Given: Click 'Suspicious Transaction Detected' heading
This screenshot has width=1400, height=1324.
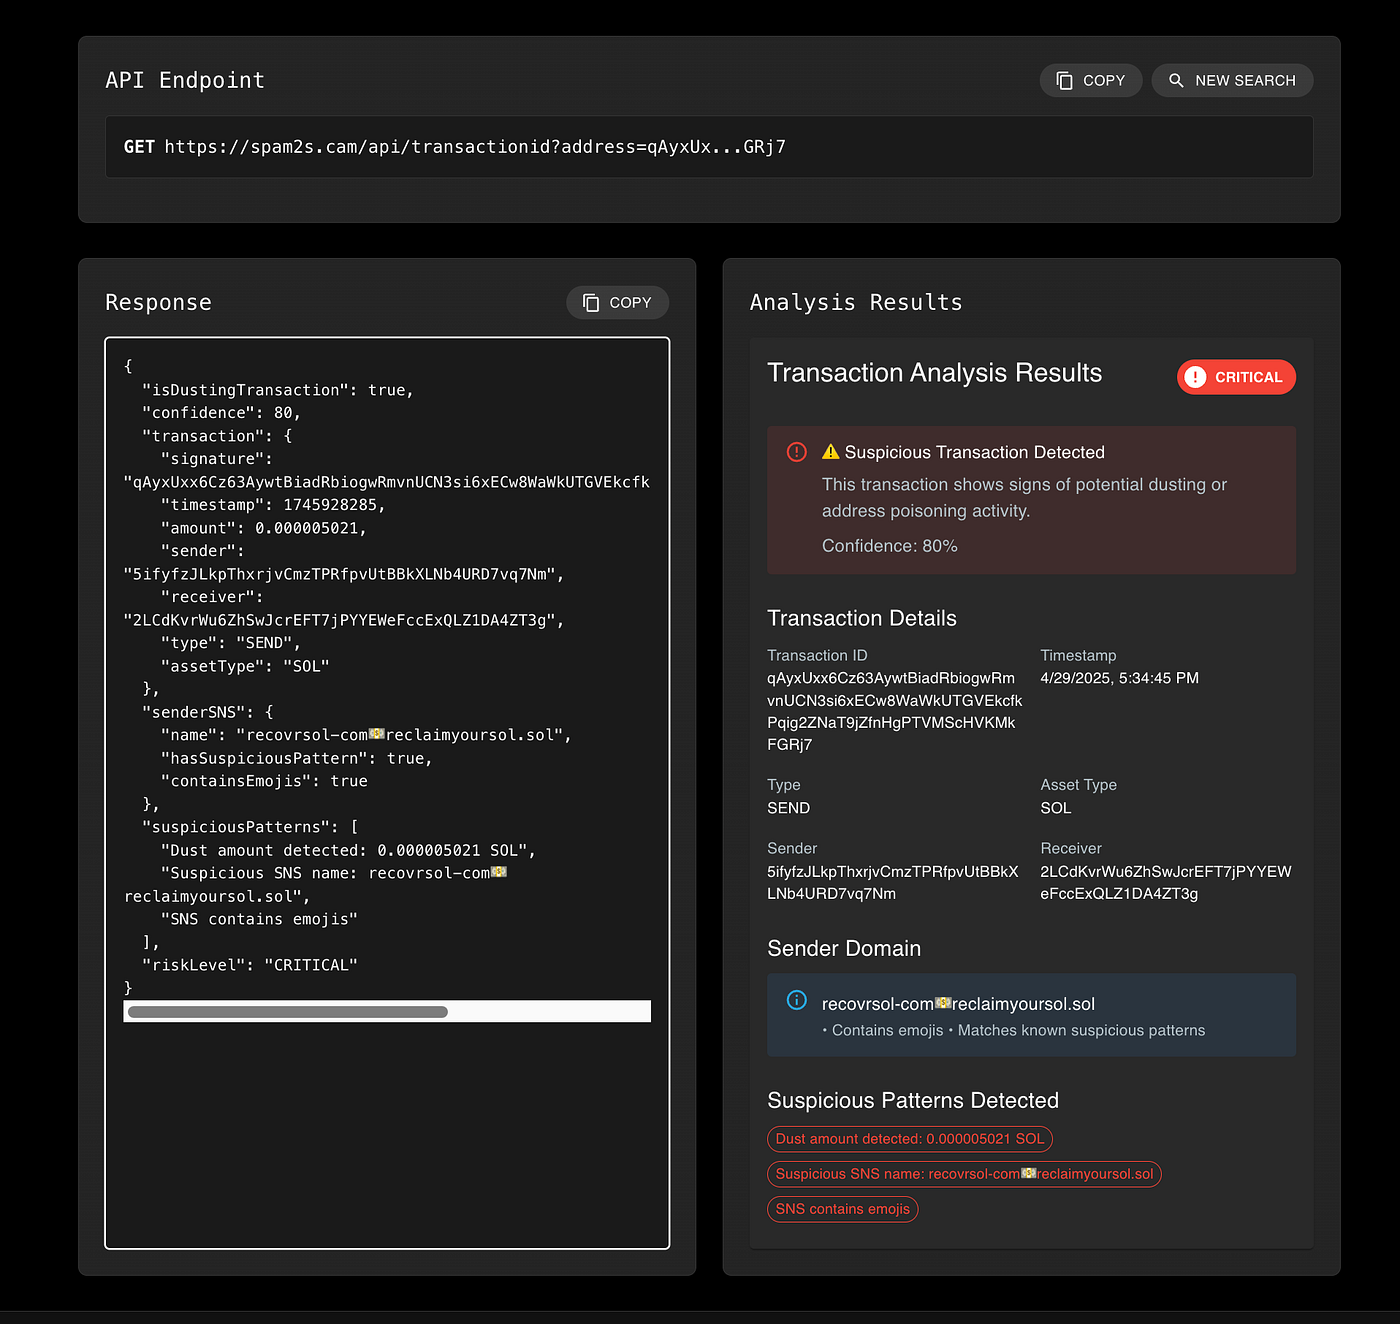Looking at the screenshot, I should 975,452.
